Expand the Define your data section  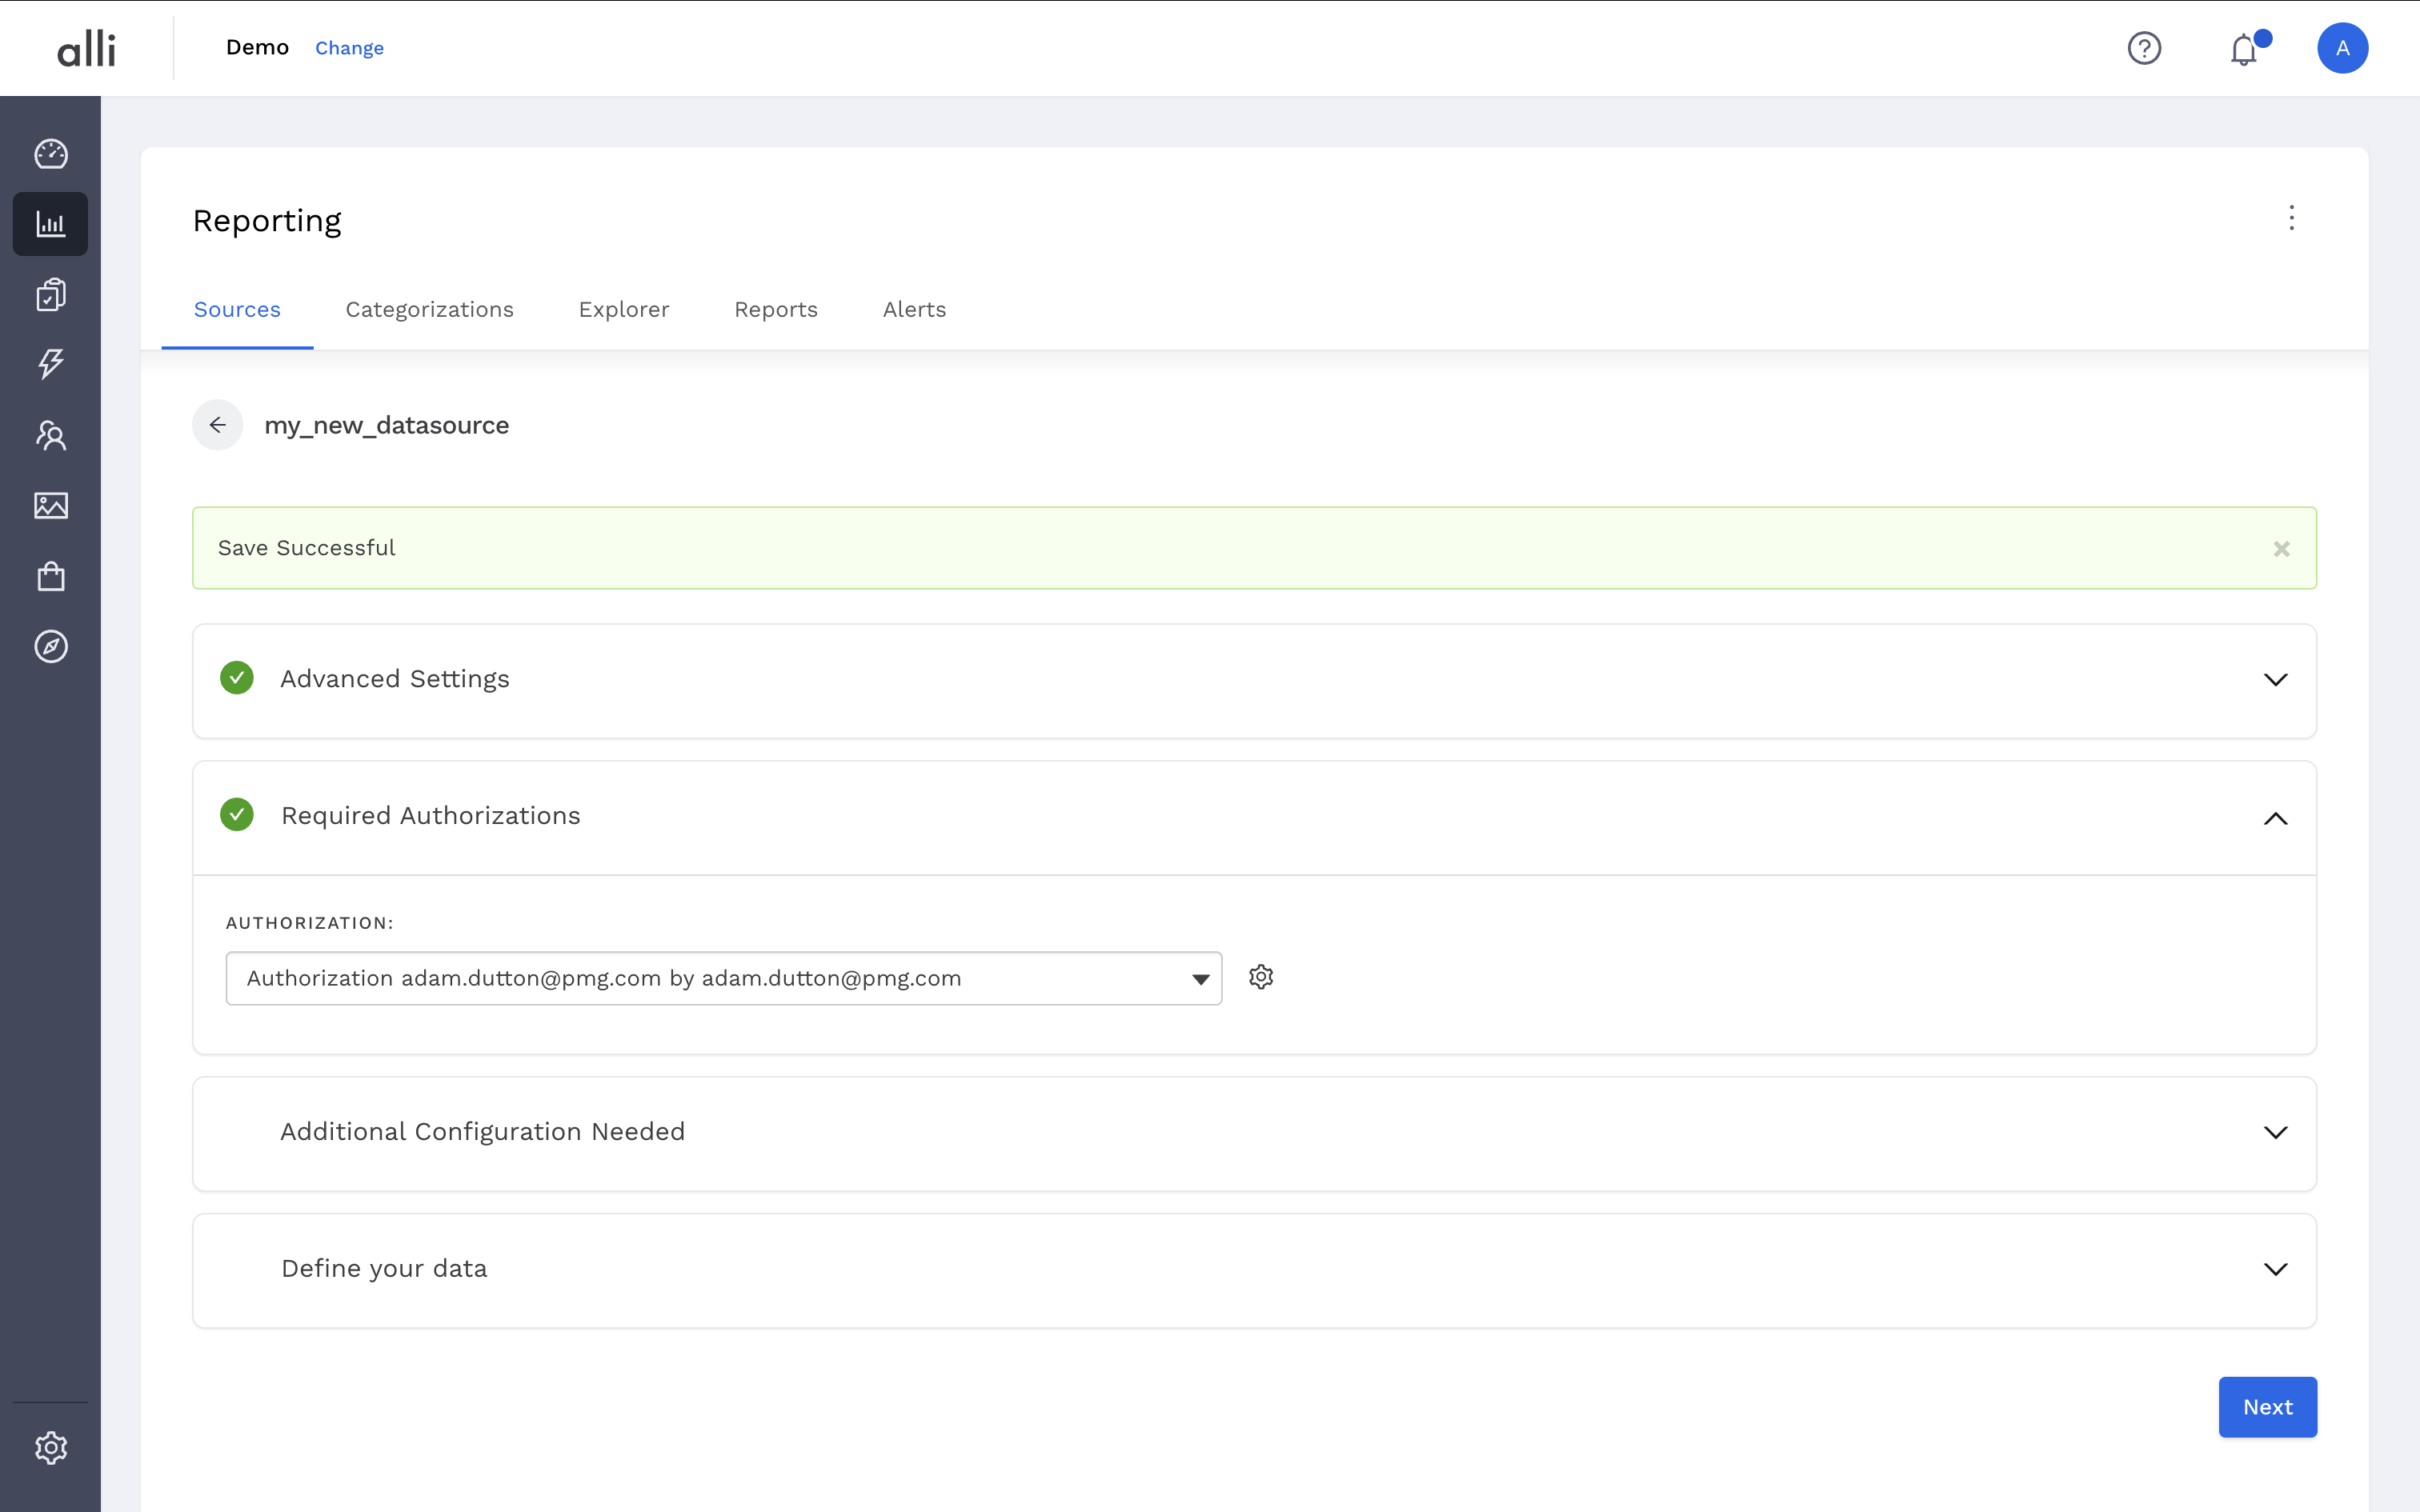[2275, 1269]
